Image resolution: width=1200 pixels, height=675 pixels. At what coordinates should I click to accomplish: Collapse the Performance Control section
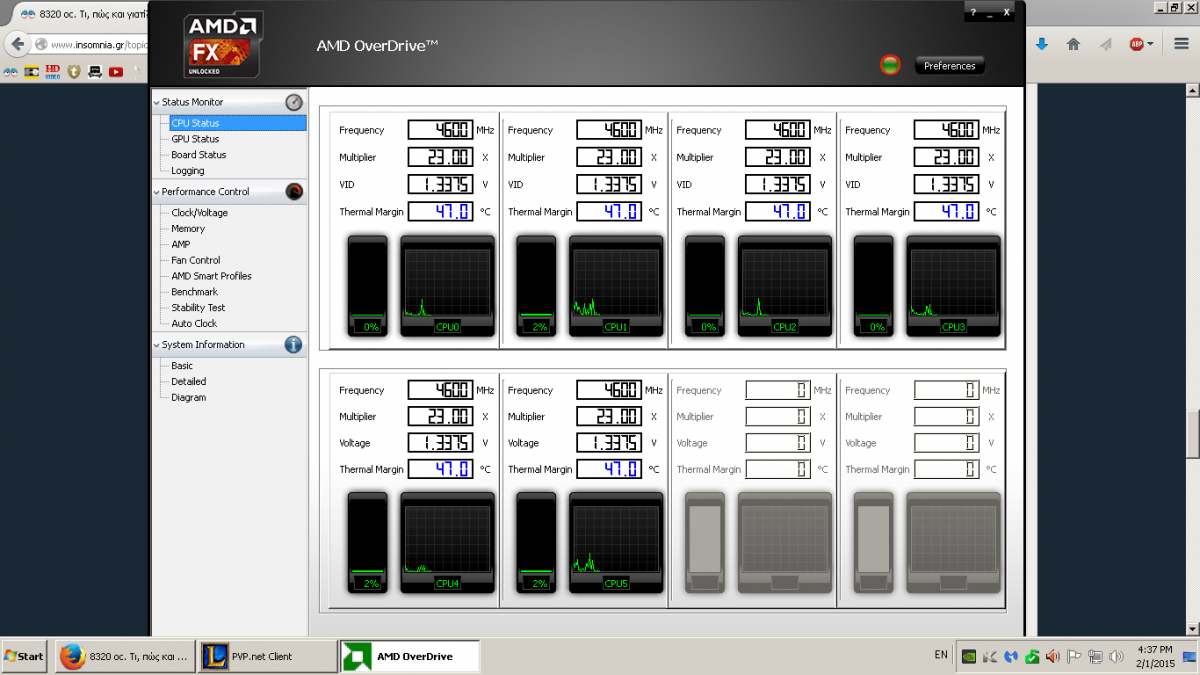[x=156, y=192]
